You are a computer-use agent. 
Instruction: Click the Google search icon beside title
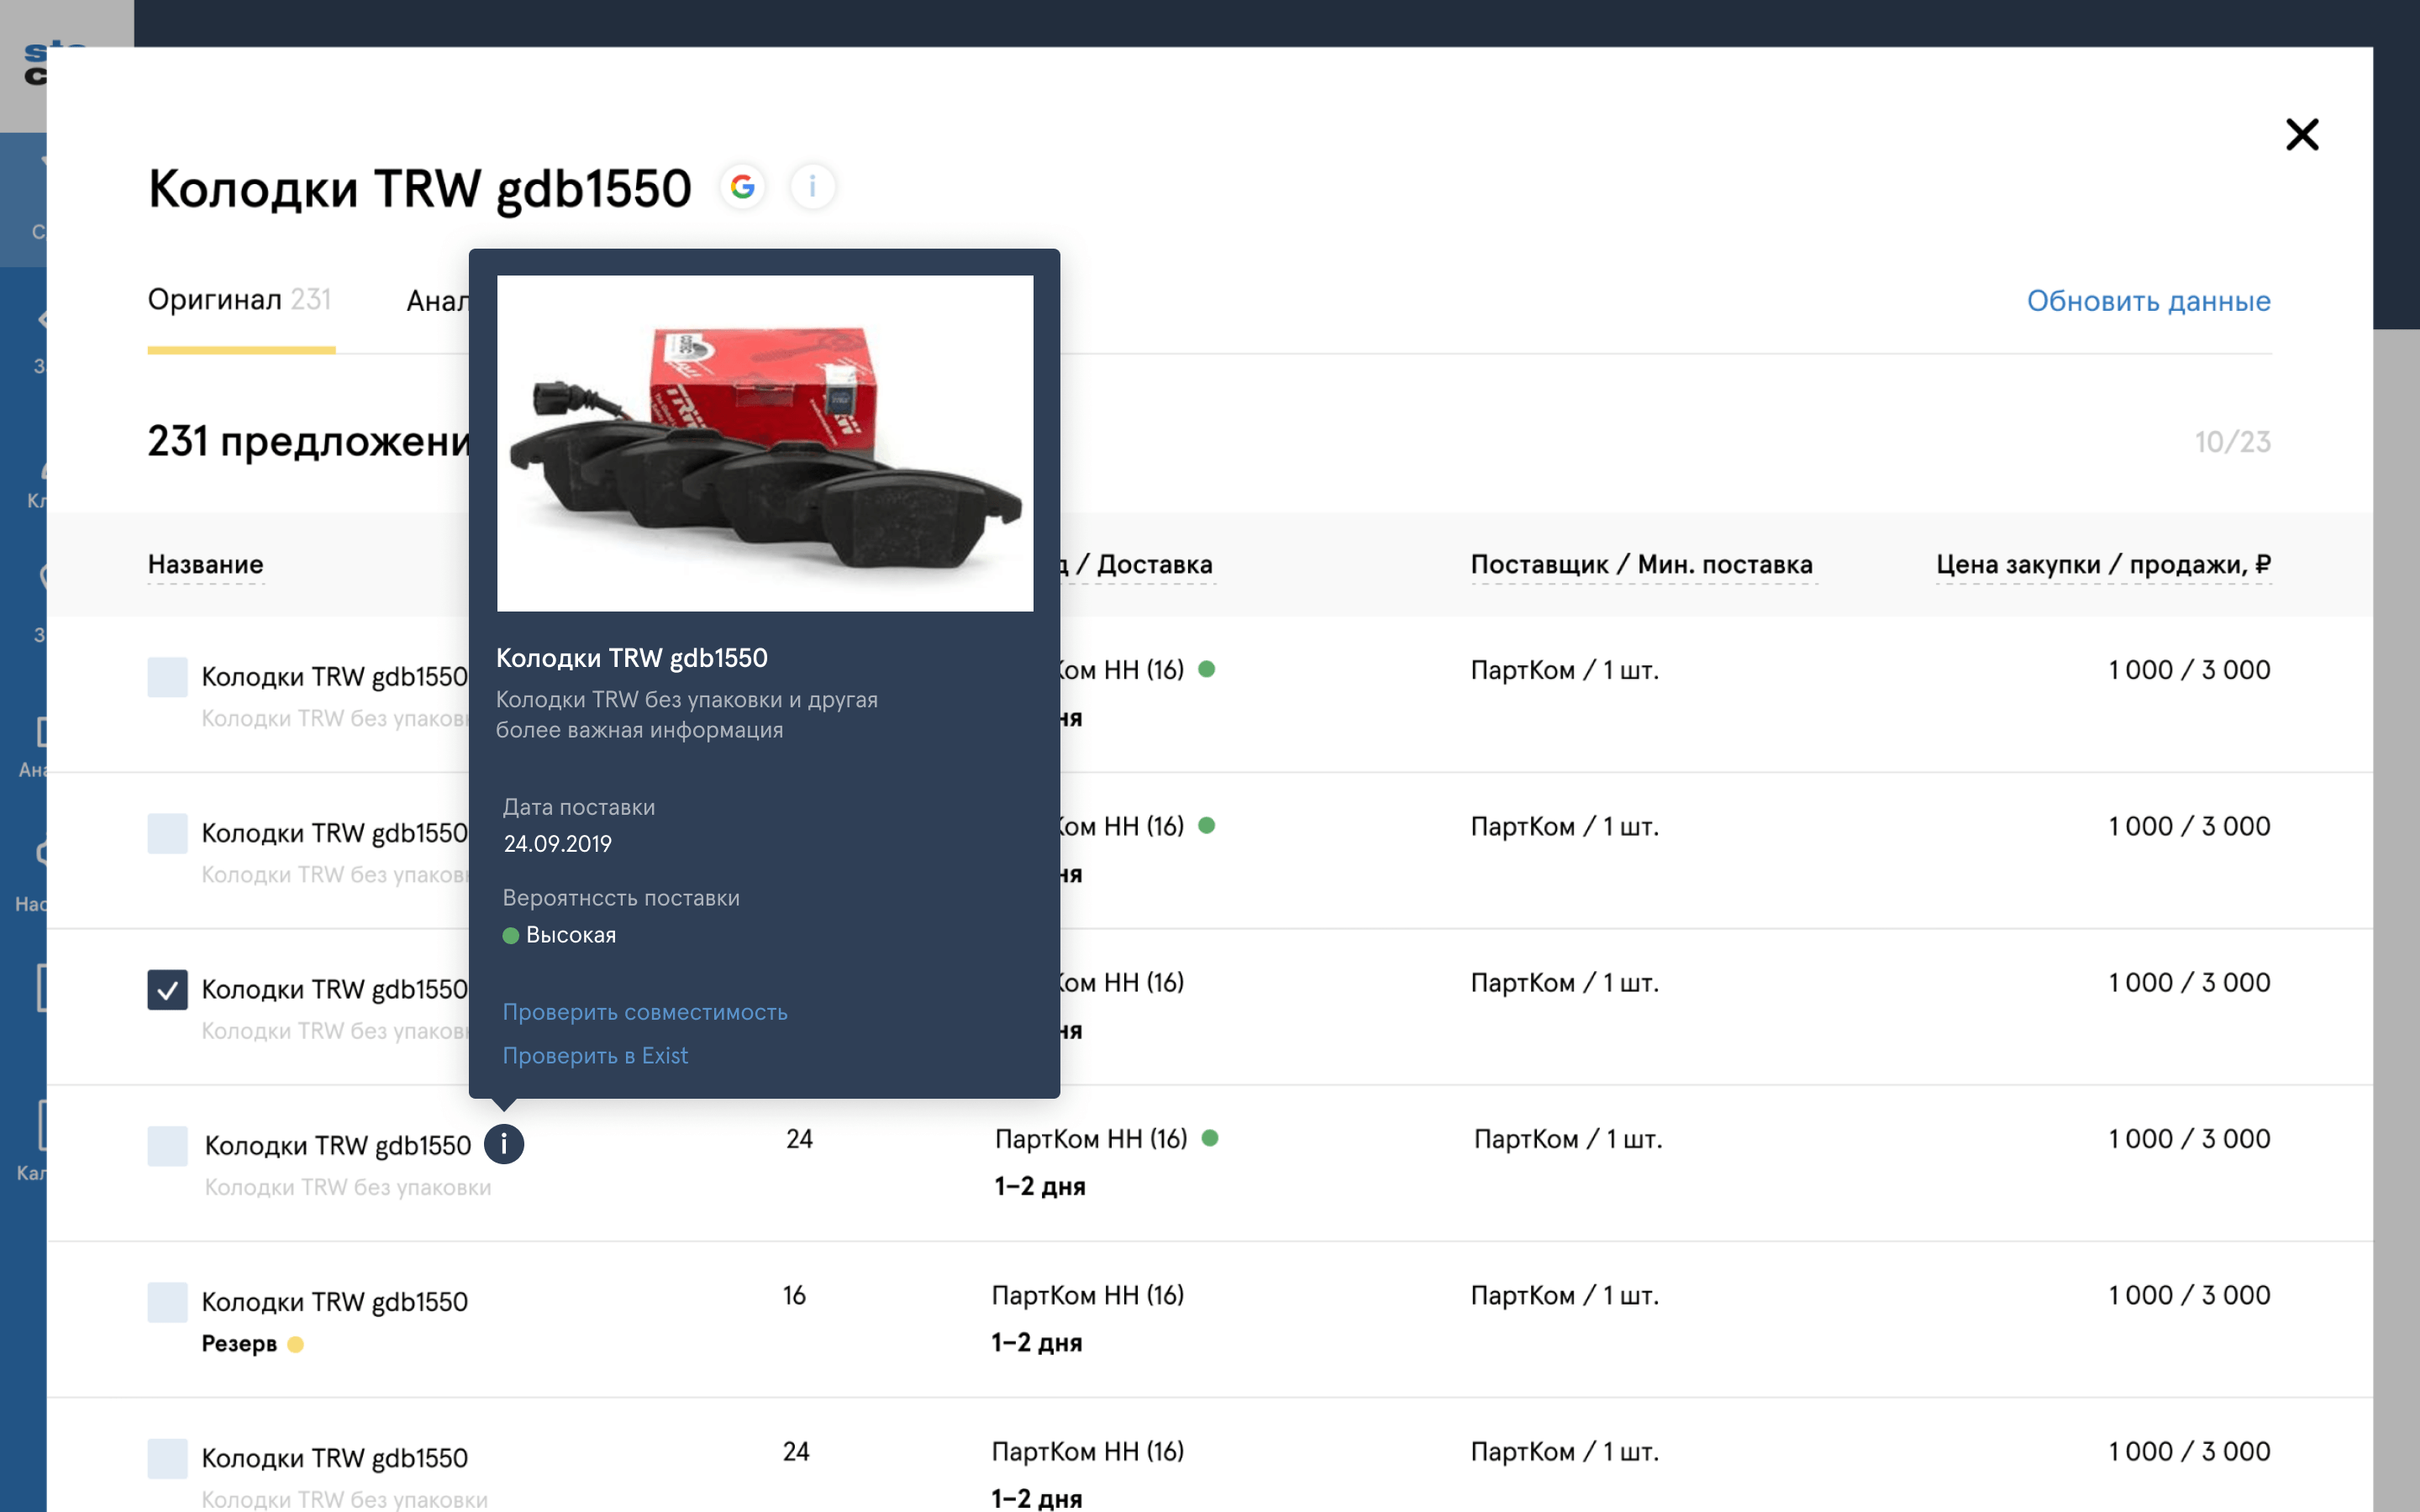[742, 187]
